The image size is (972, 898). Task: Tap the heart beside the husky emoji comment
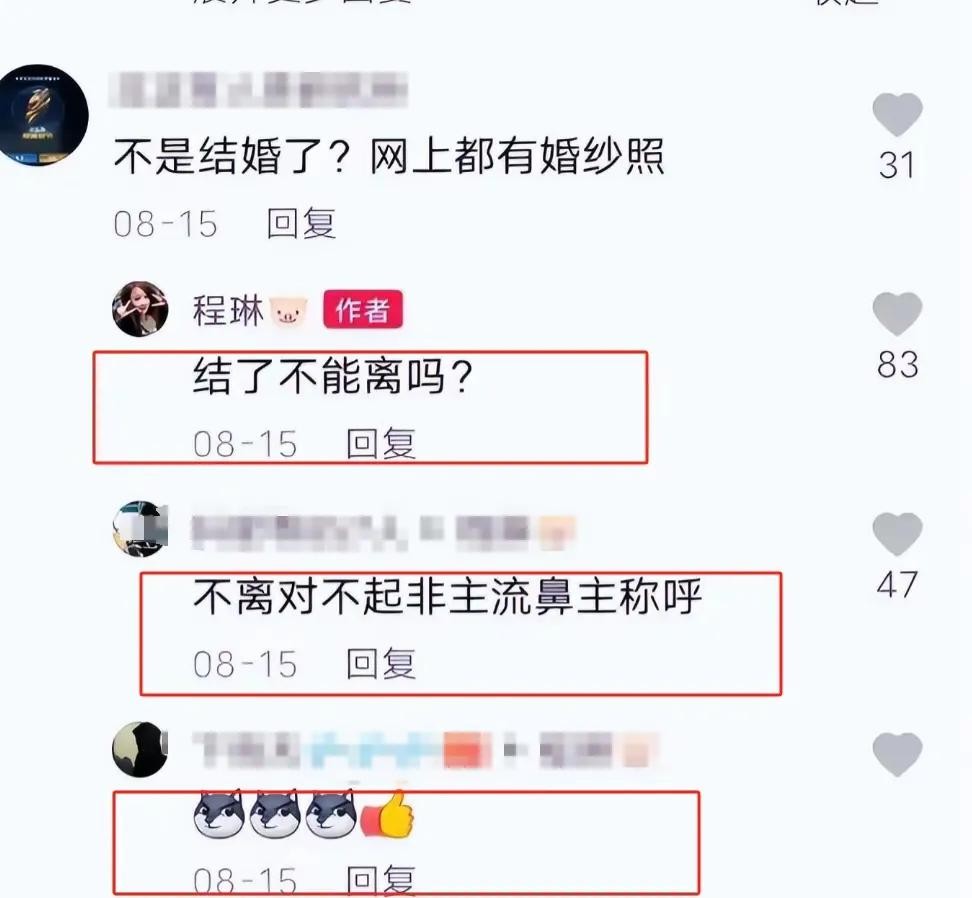(897, 754)
